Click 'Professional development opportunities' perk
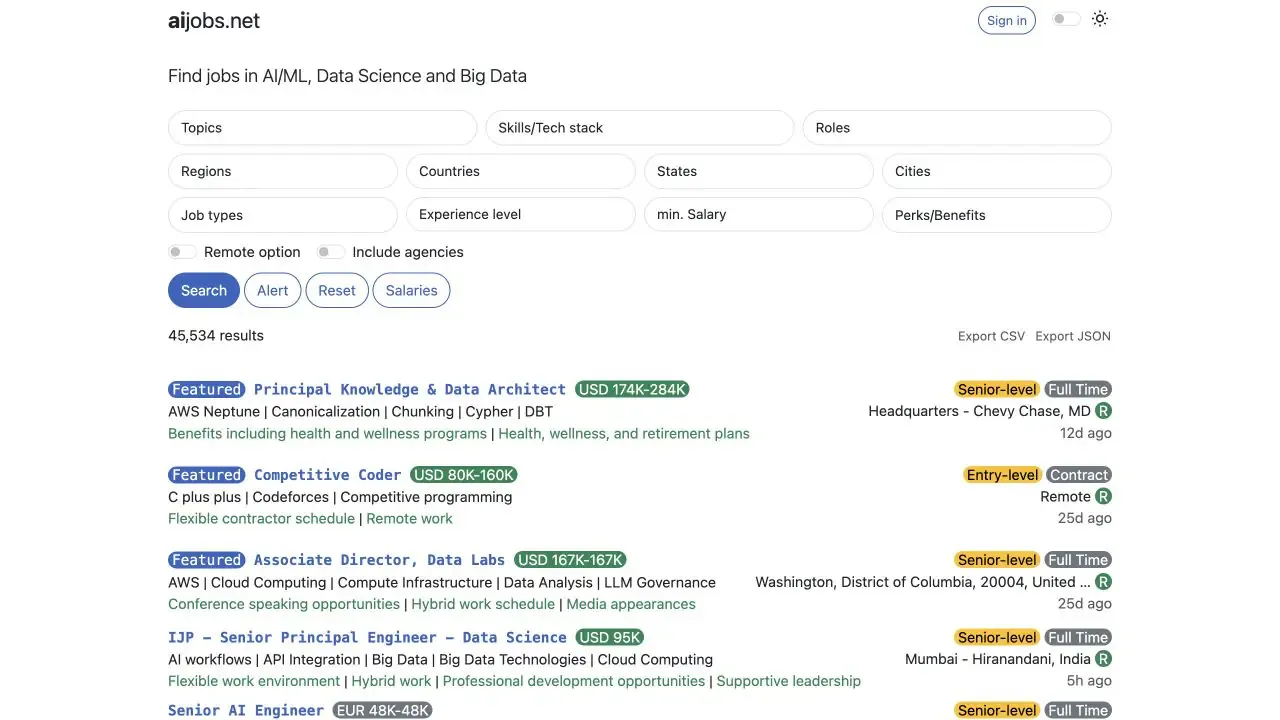This screenshot has width=1280, height=720. pos(574,681)
